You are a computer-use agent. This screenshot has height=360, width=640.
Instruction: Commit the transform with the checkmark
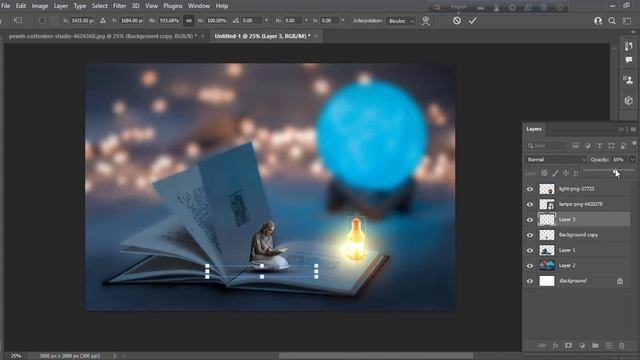[473, 20]
